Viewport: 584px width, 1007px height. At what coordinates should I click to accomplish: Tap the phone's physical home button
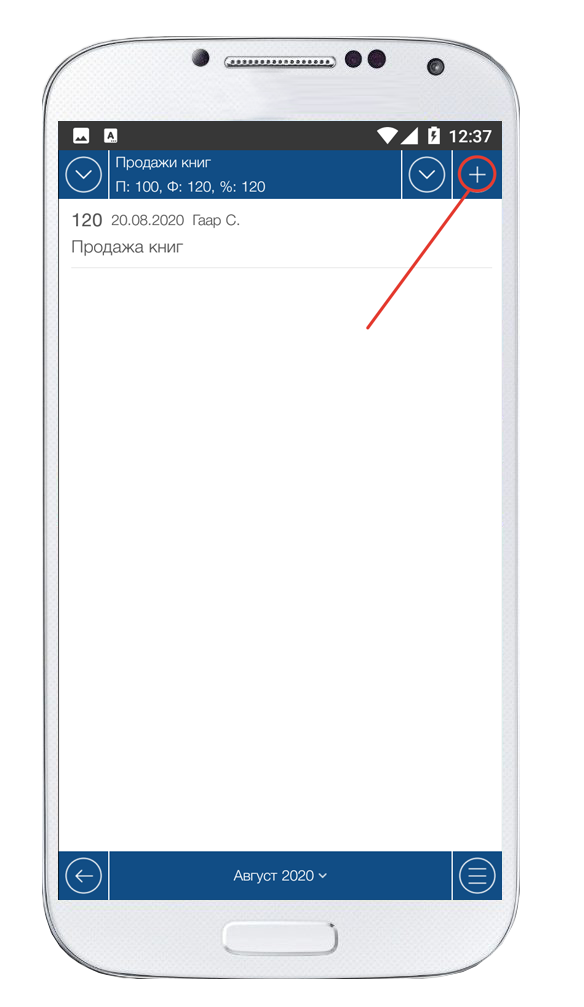pos(280,940)
